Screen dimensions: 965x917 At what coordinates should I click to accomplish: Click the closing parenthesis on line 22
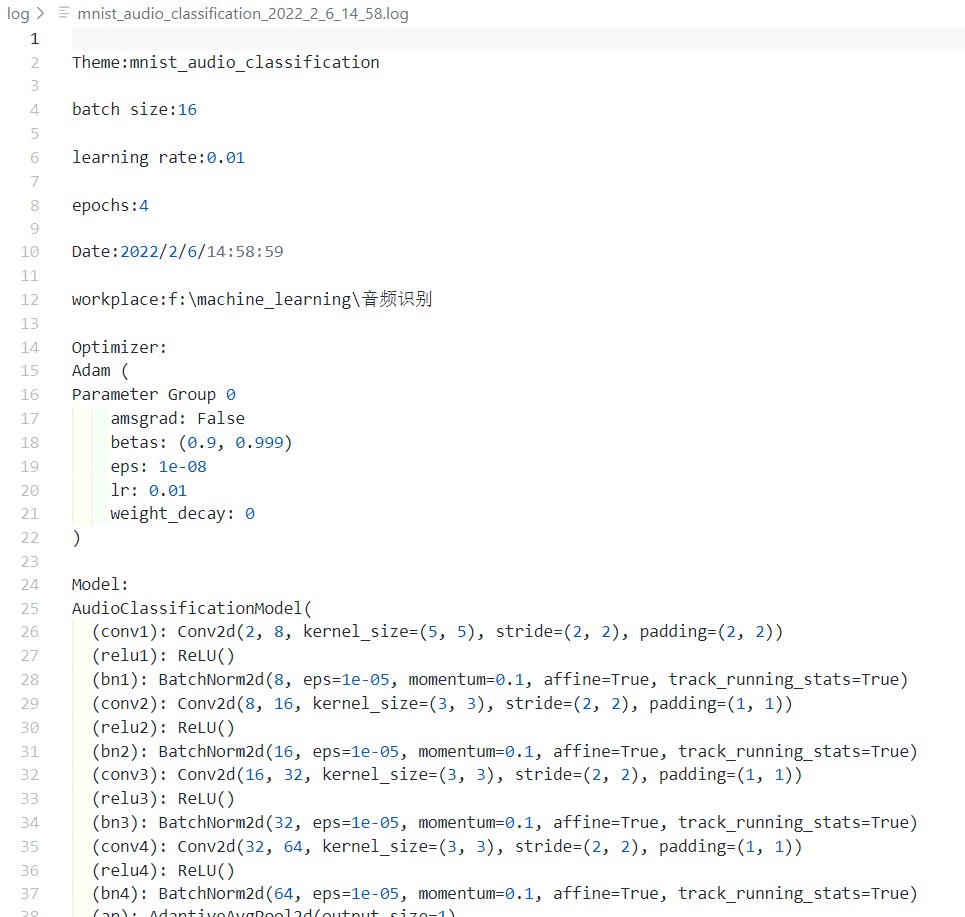[x=76, y=538]
